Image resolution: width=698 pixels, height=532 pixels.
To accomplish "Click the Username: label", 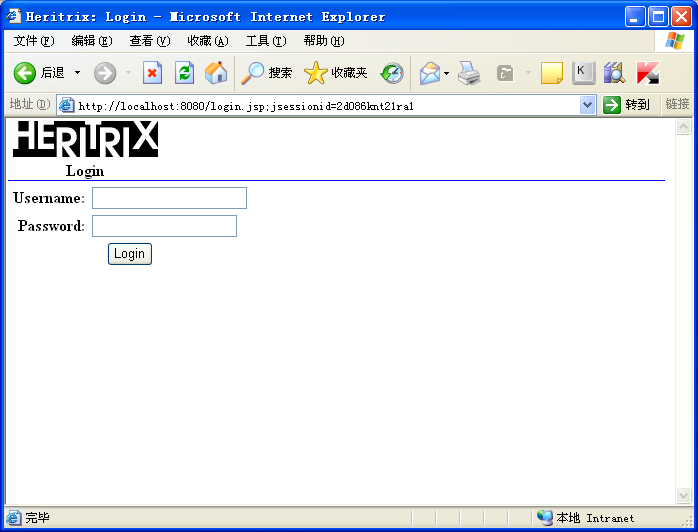I will (49, 198).
